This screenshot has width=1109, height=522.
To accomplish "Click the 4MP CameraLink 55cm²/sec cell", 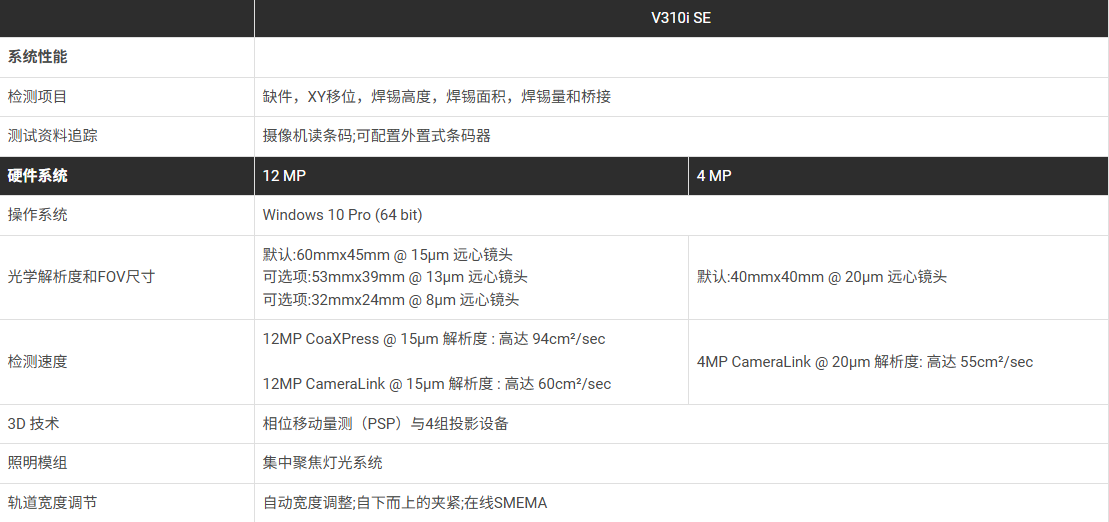I will 865,361.
